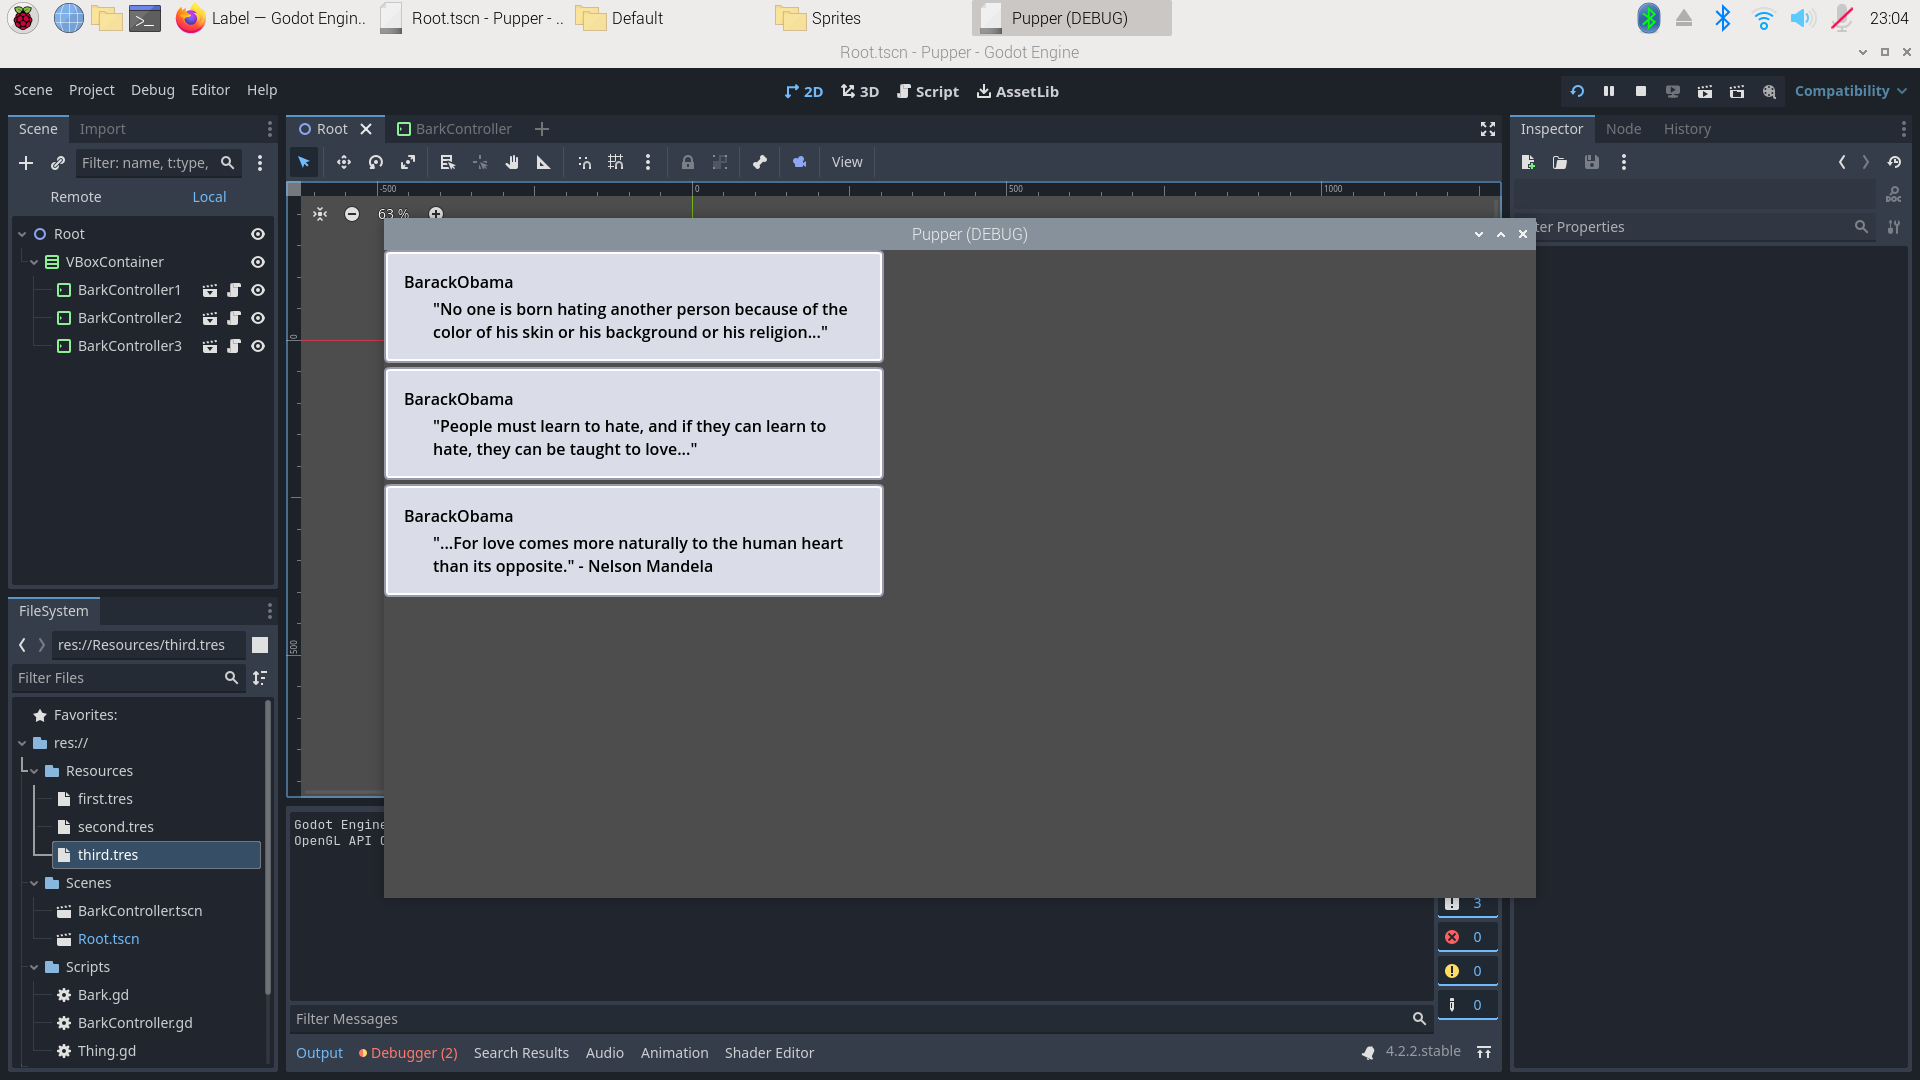Zoom in with the plus button
Viewport: 1920px width, 1080px height.
click(x=436, y=214)
